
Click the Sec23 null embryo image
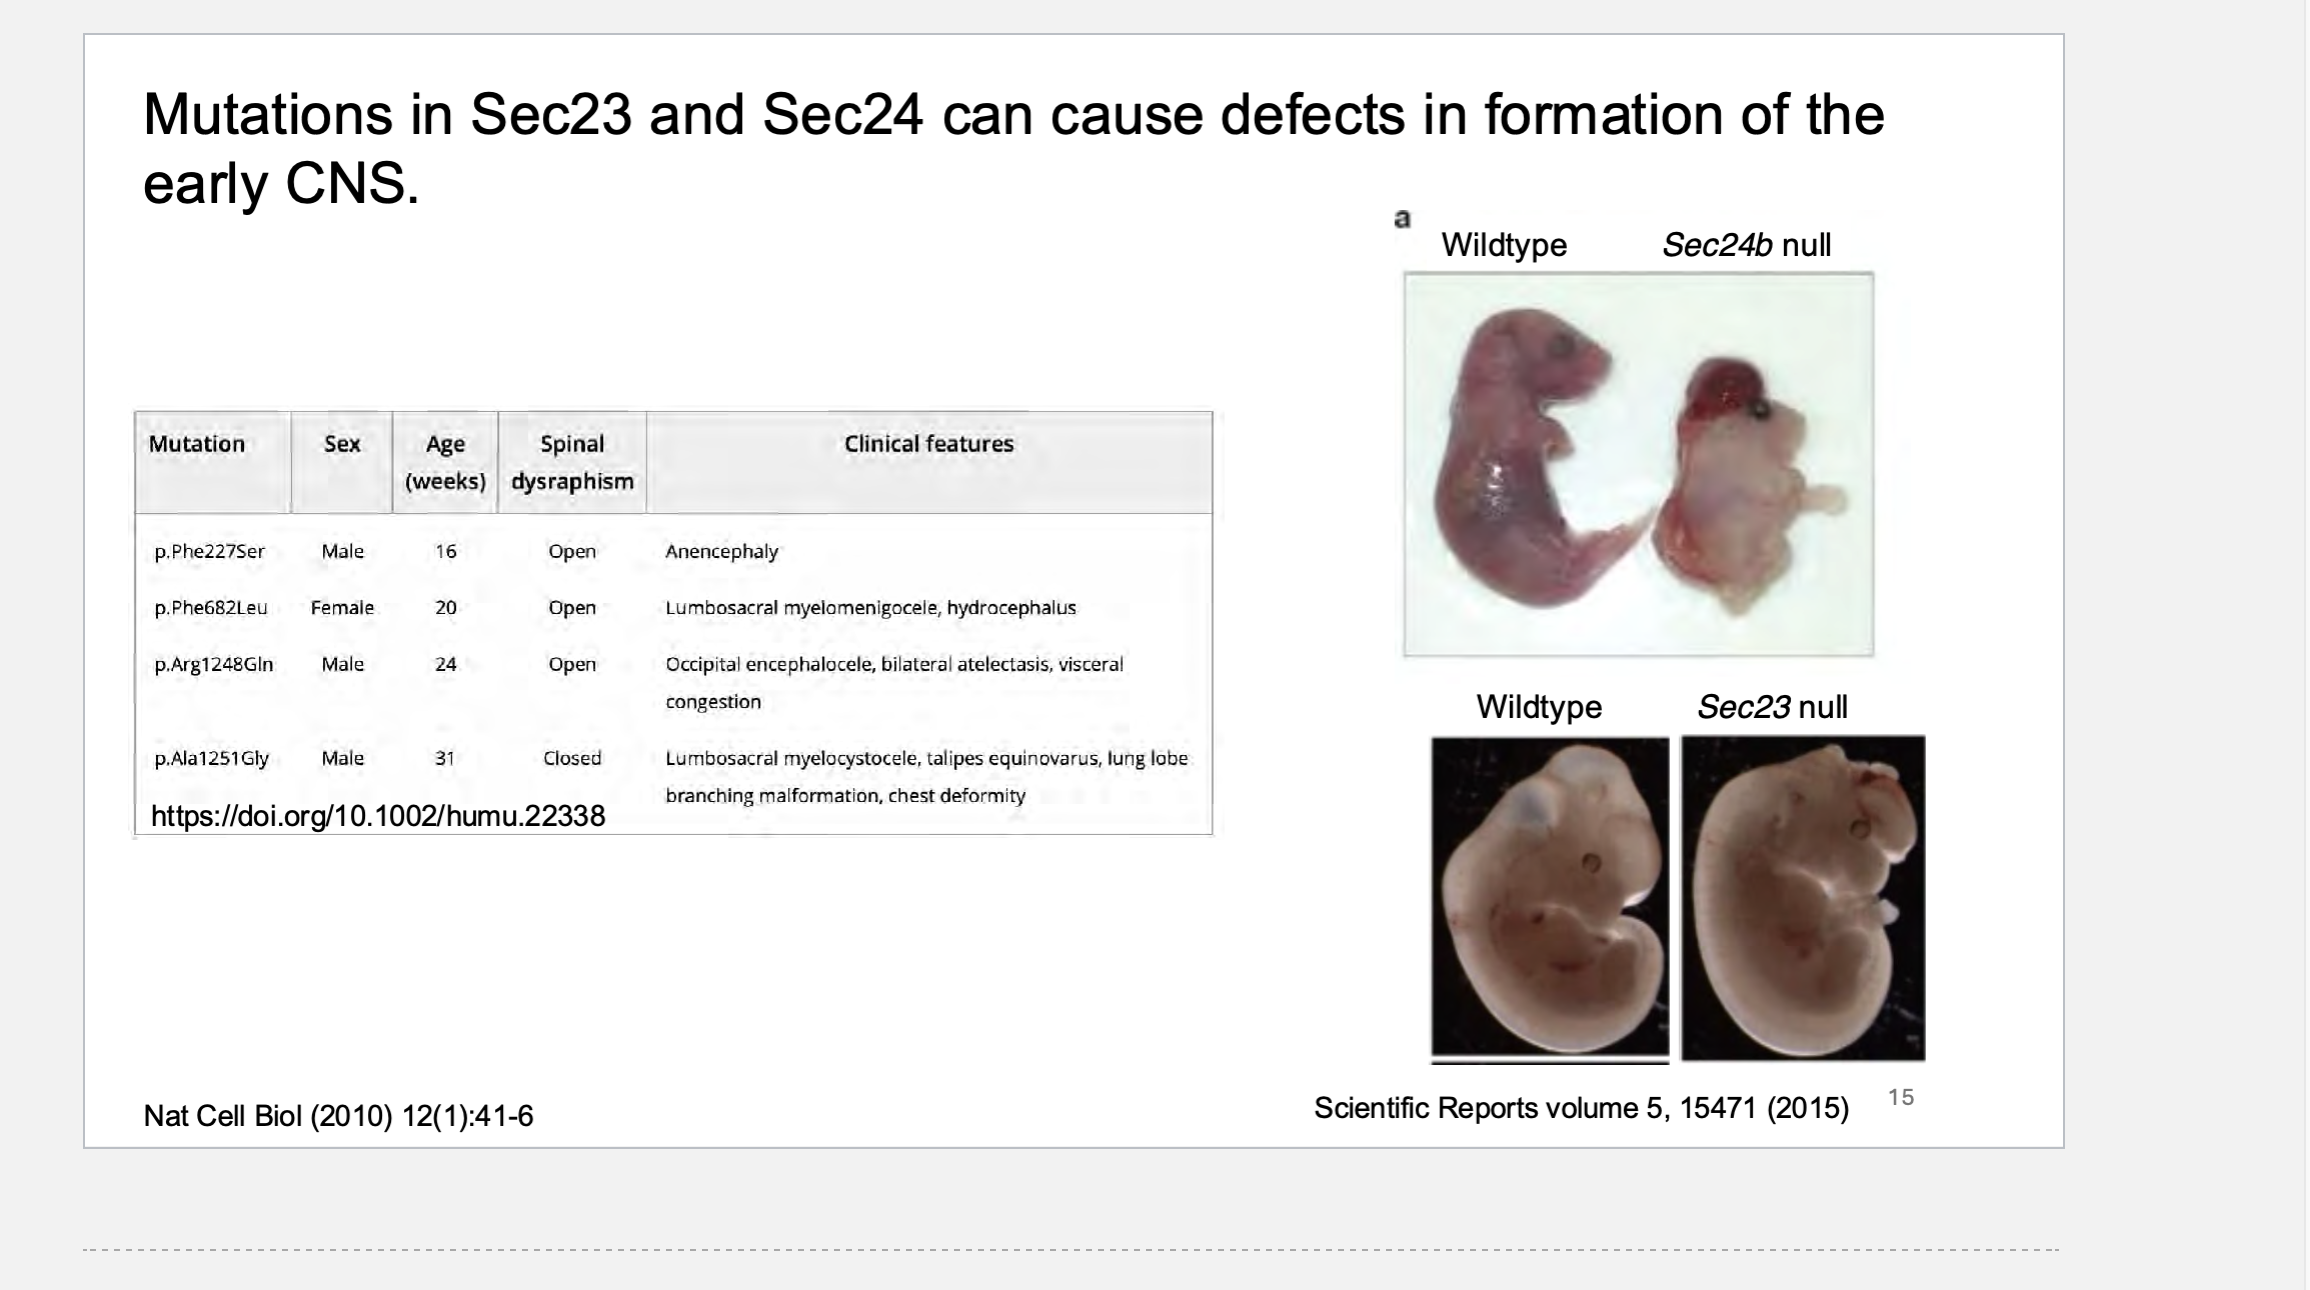1803,898
